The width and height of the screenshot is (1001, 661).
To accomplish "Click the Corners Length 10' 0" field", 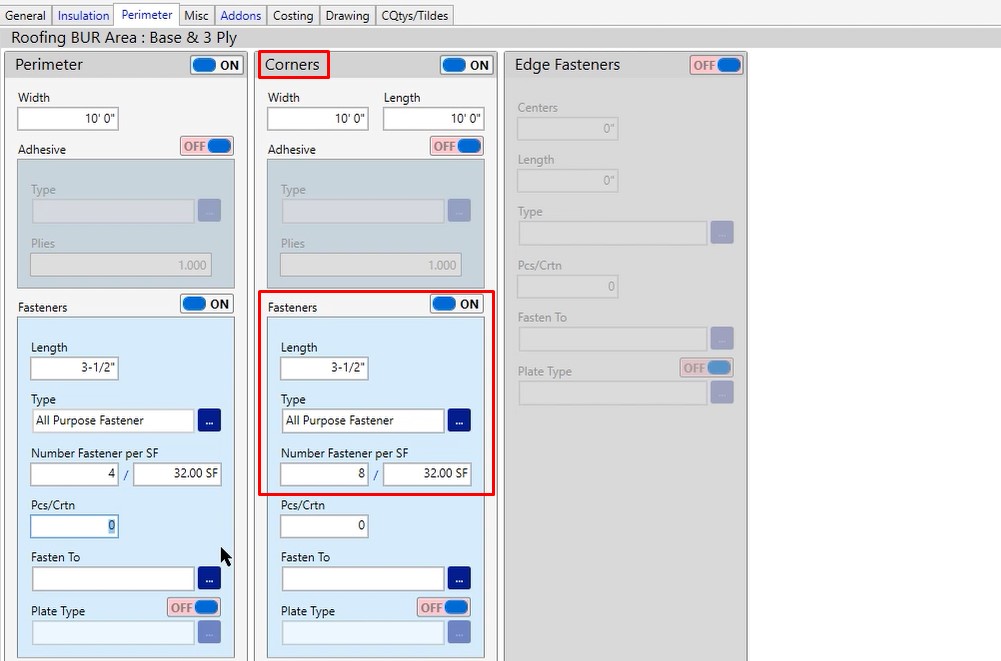I will tap(433, 119).
